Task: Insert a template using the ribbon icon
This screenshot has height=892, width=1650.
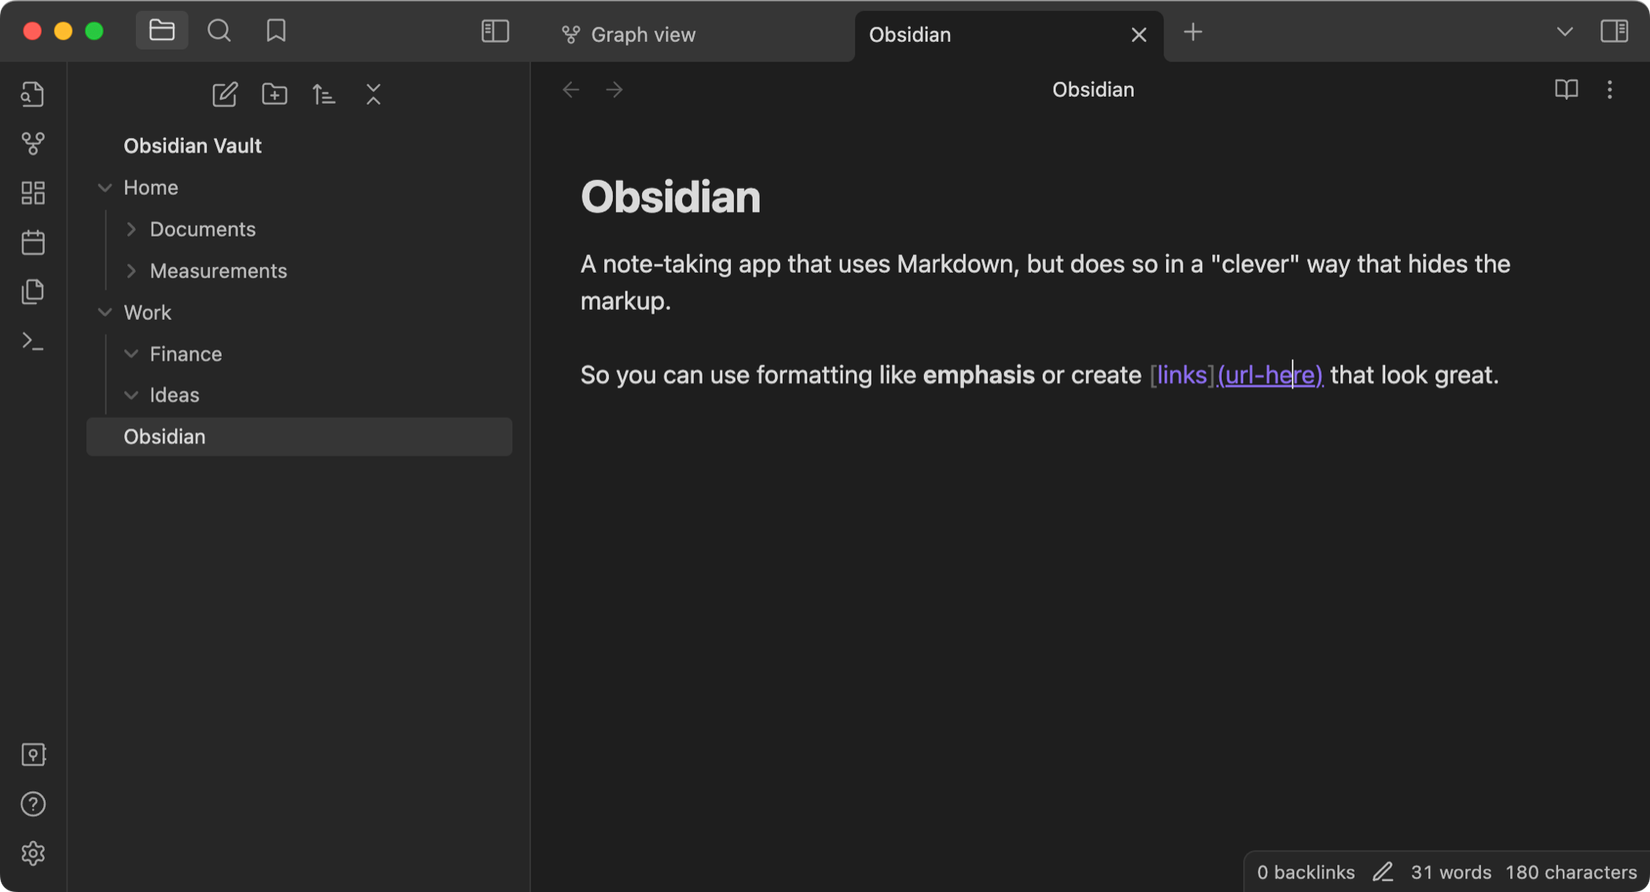Action: tap(33, 291)
